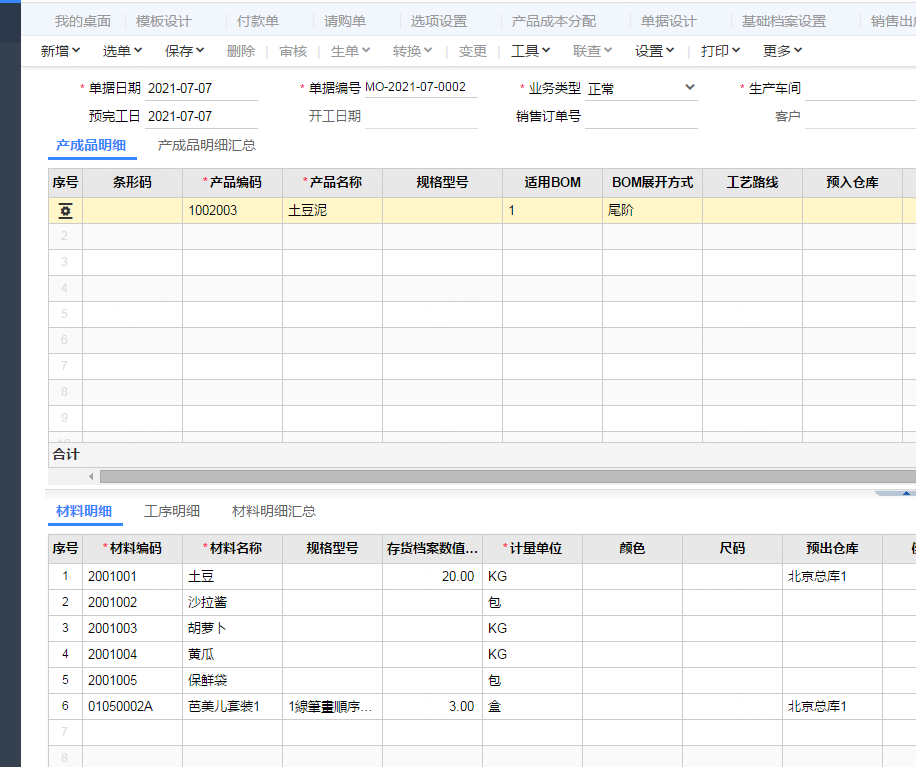Click the 土豆泥 product name cell

(x=332, y=210)
